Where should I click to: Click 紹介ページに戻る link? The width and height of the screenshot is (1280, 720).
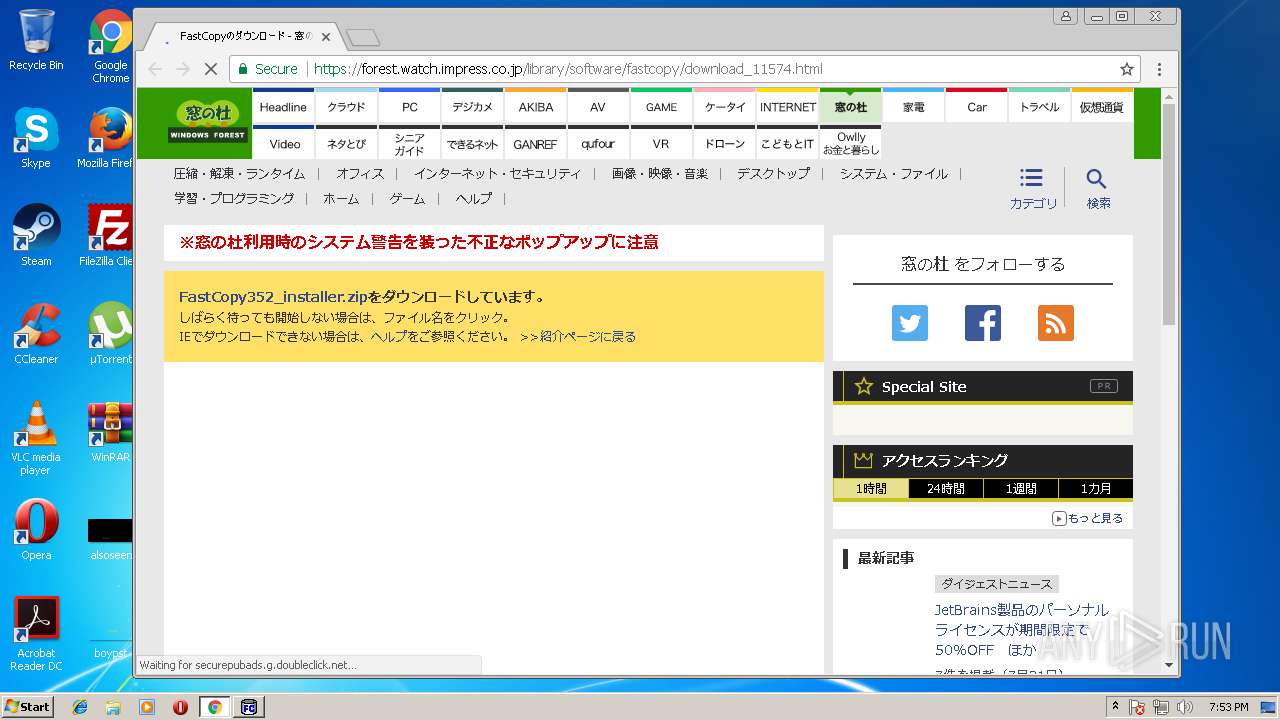coord(587,336)
